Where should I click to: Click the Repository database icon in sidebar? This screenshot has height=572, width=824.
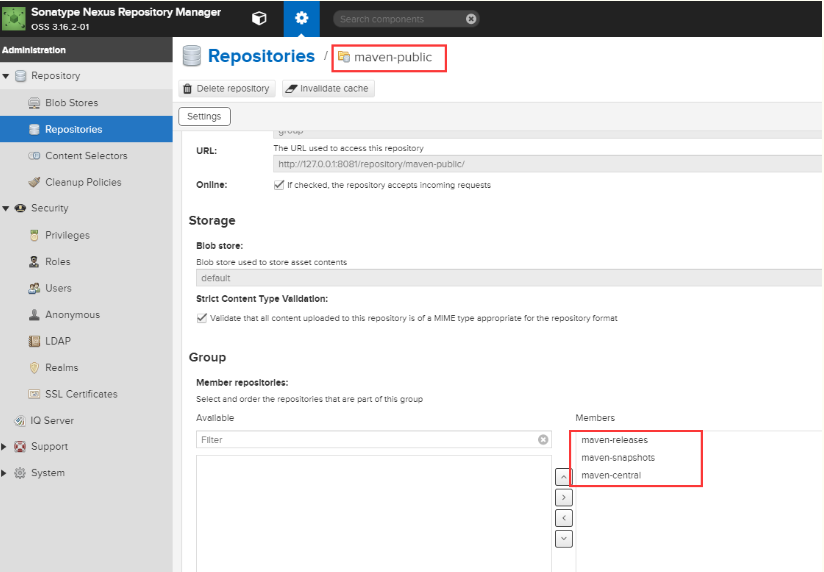click(20, 76)
